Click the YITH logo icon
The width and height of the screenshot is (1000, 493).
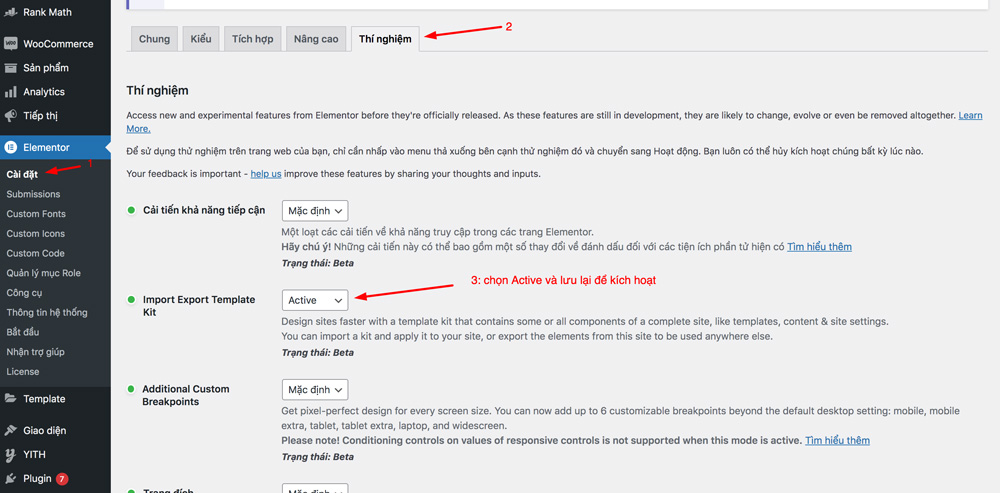tap(10, 455)
